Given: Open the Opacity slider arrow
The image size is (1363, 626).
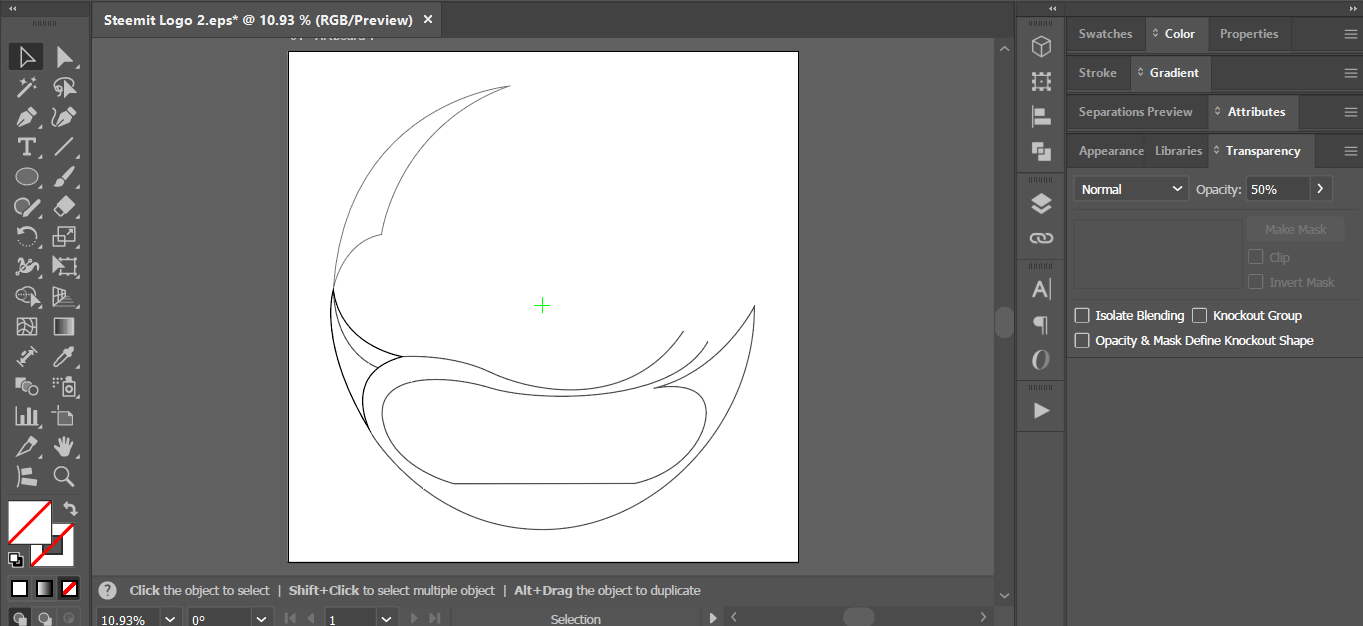Looking at the screenshot, I should click(1322, 189).
